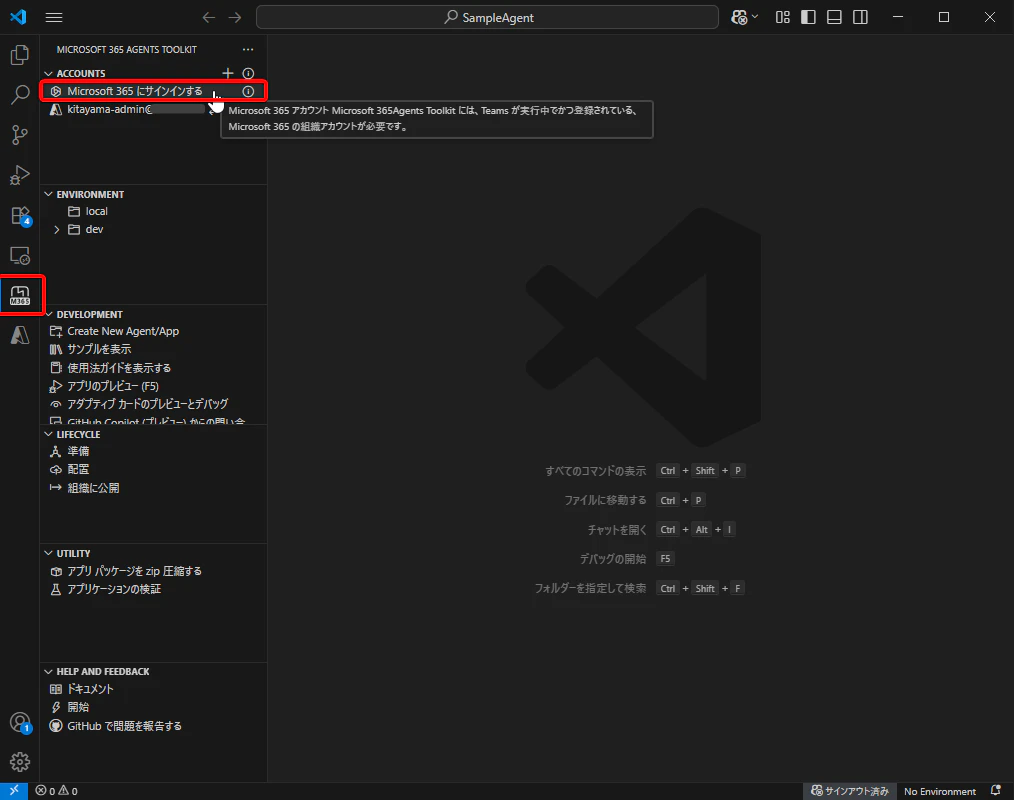Open the Manage gear icon
Viewport: 1014px width, 800px height.
[19, 762]
